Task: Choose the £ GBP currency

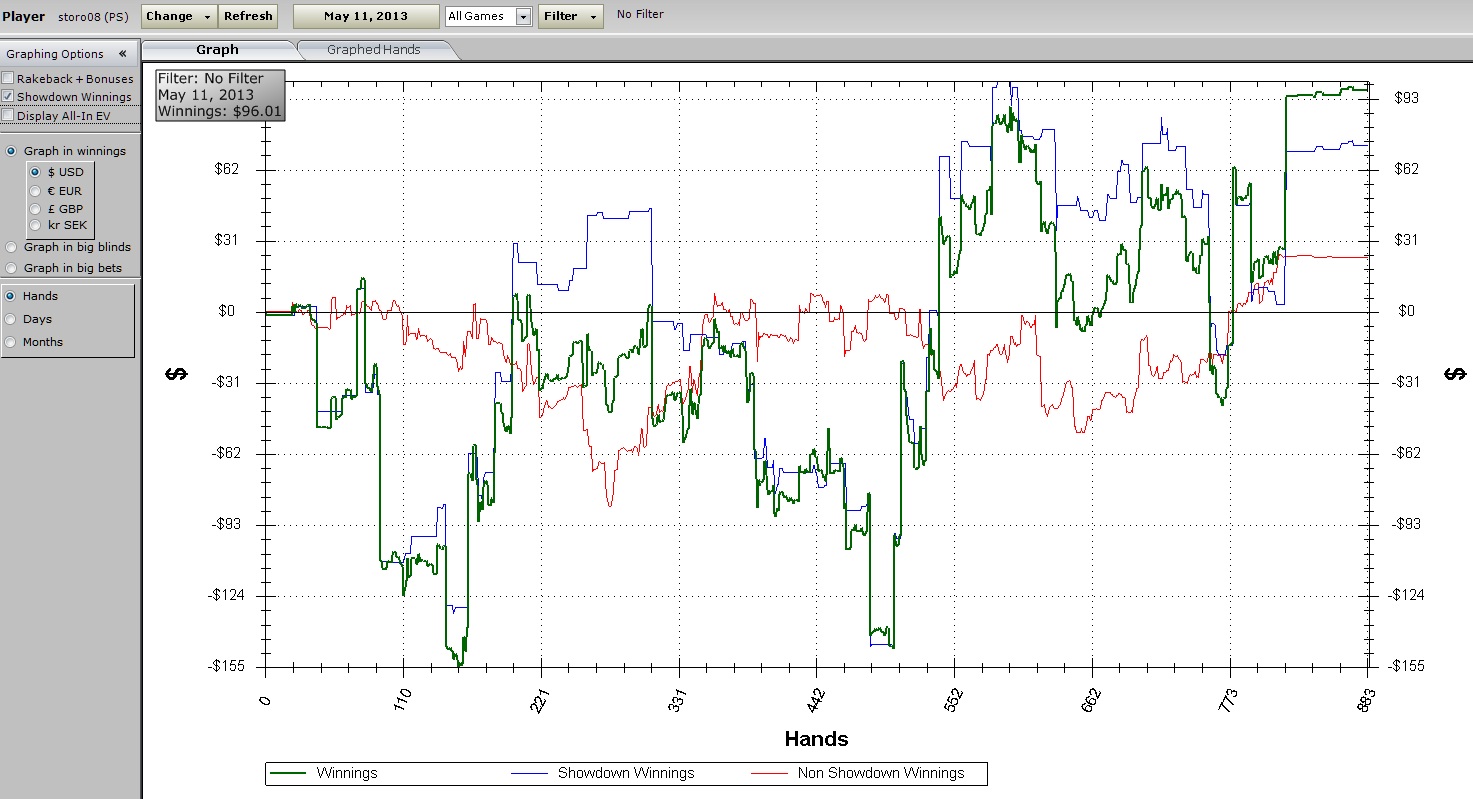Action: click(36, 209)
